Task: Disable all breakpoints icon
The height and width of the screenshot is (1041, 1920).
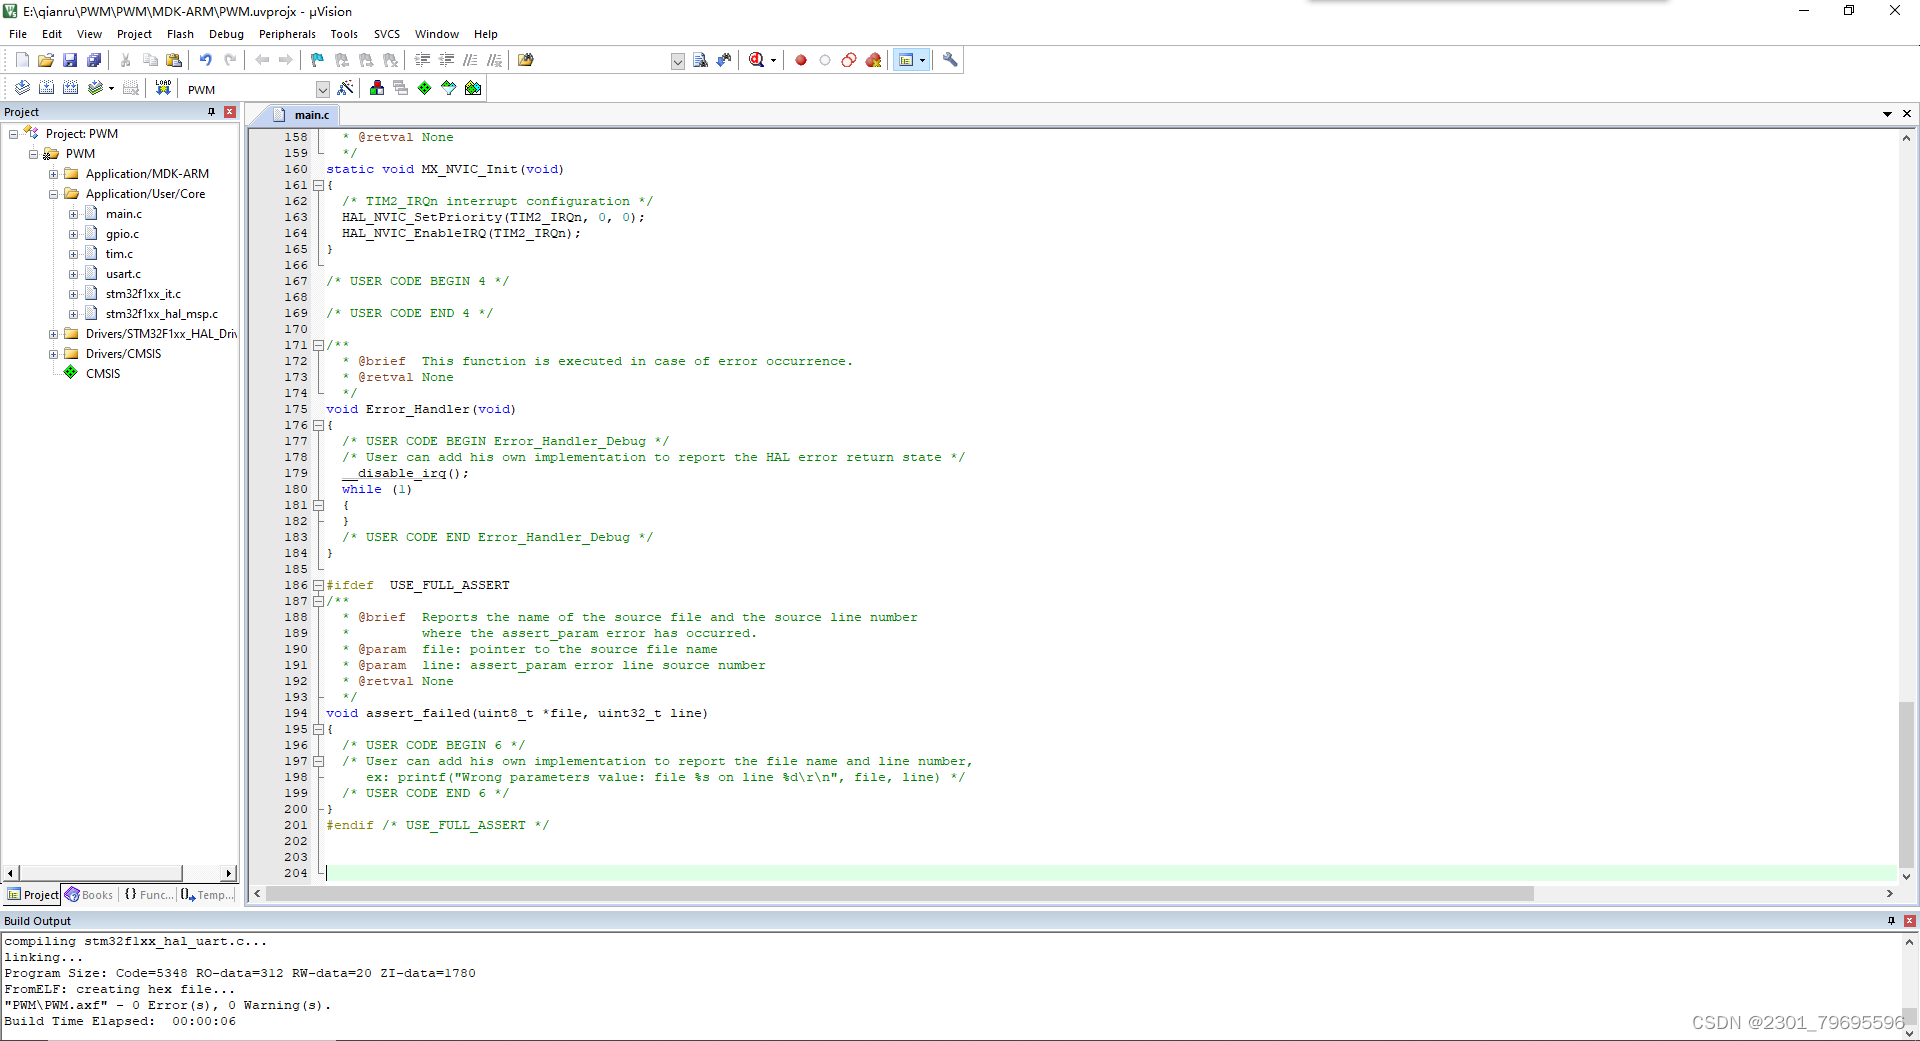Action: tap(849, 60)
